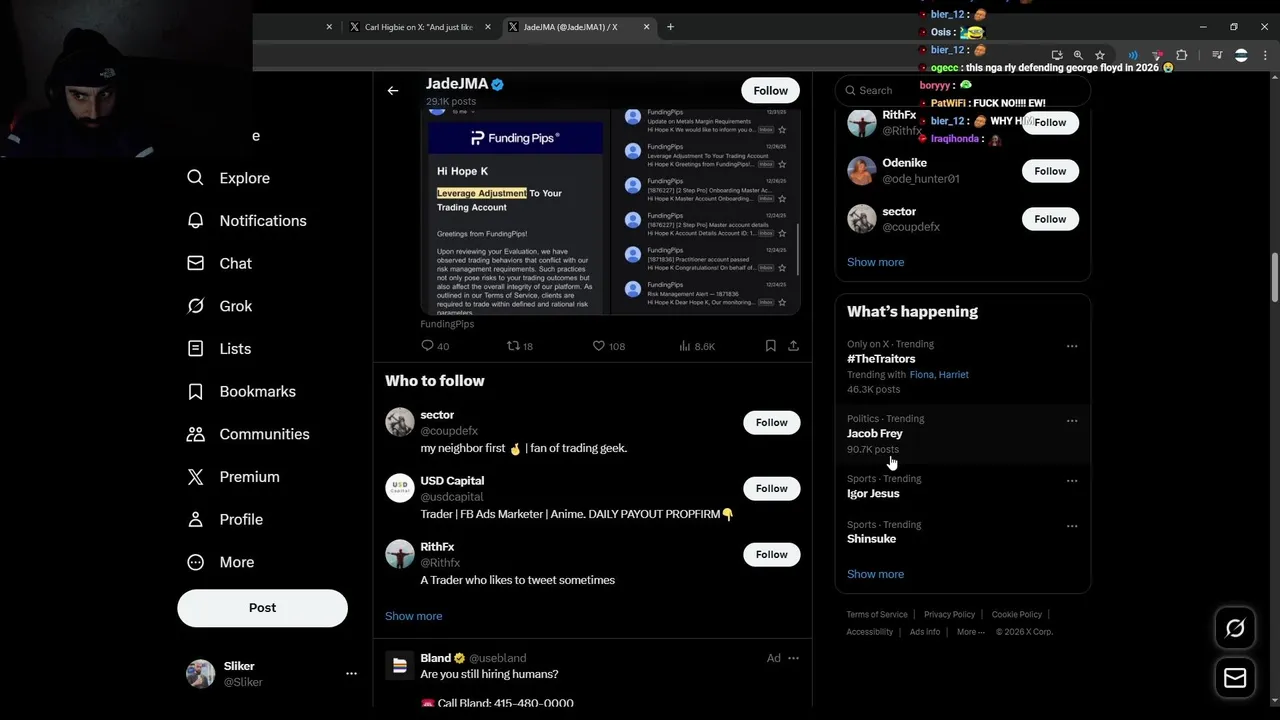Open Chat from the sidebar

coord(220,263)
